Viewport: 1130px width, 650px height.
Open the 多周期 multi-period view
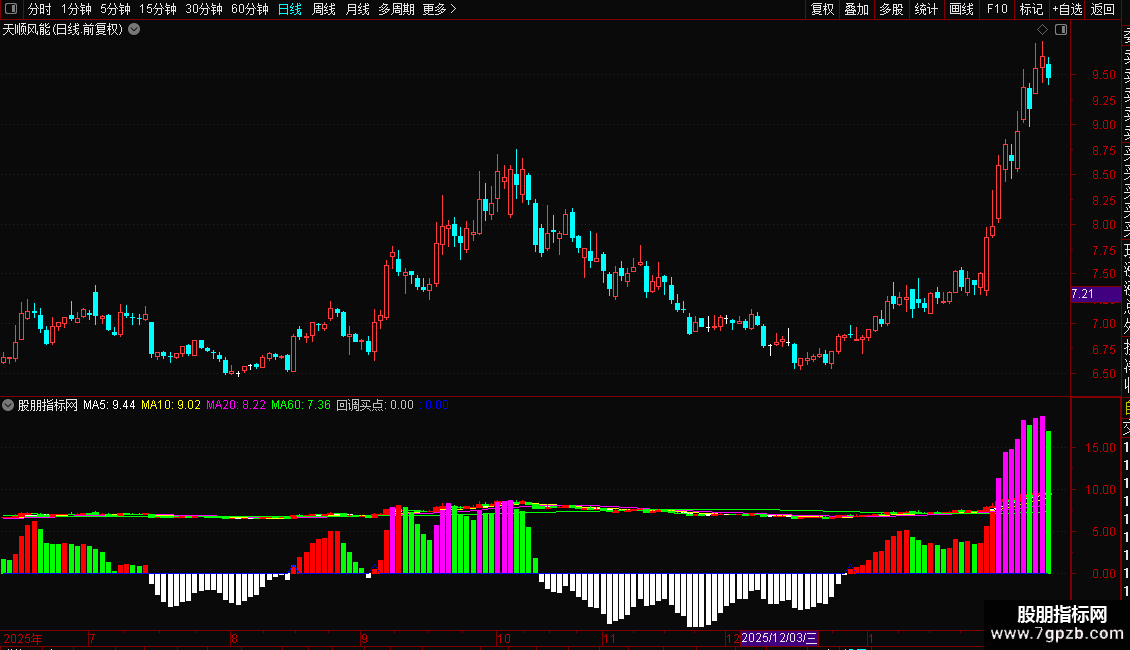point(396,9)
